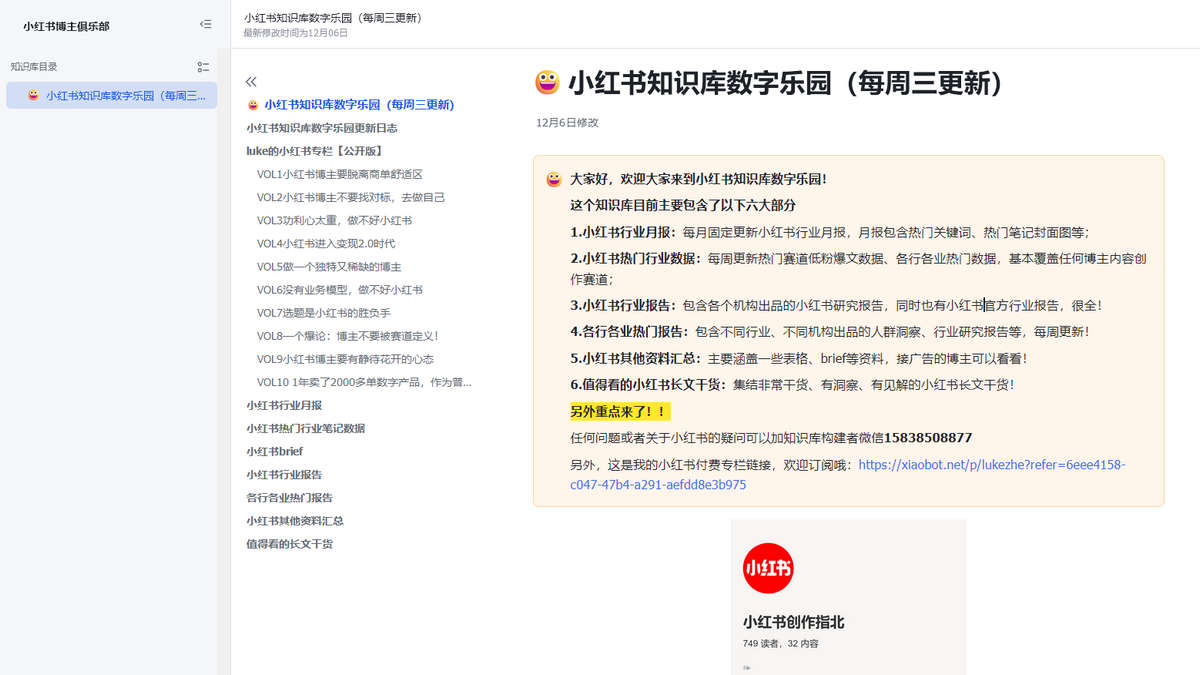Screen dimensions: 1200x675
Task: Toggle the 知识库目录 outline list icon
Action: 203,67
